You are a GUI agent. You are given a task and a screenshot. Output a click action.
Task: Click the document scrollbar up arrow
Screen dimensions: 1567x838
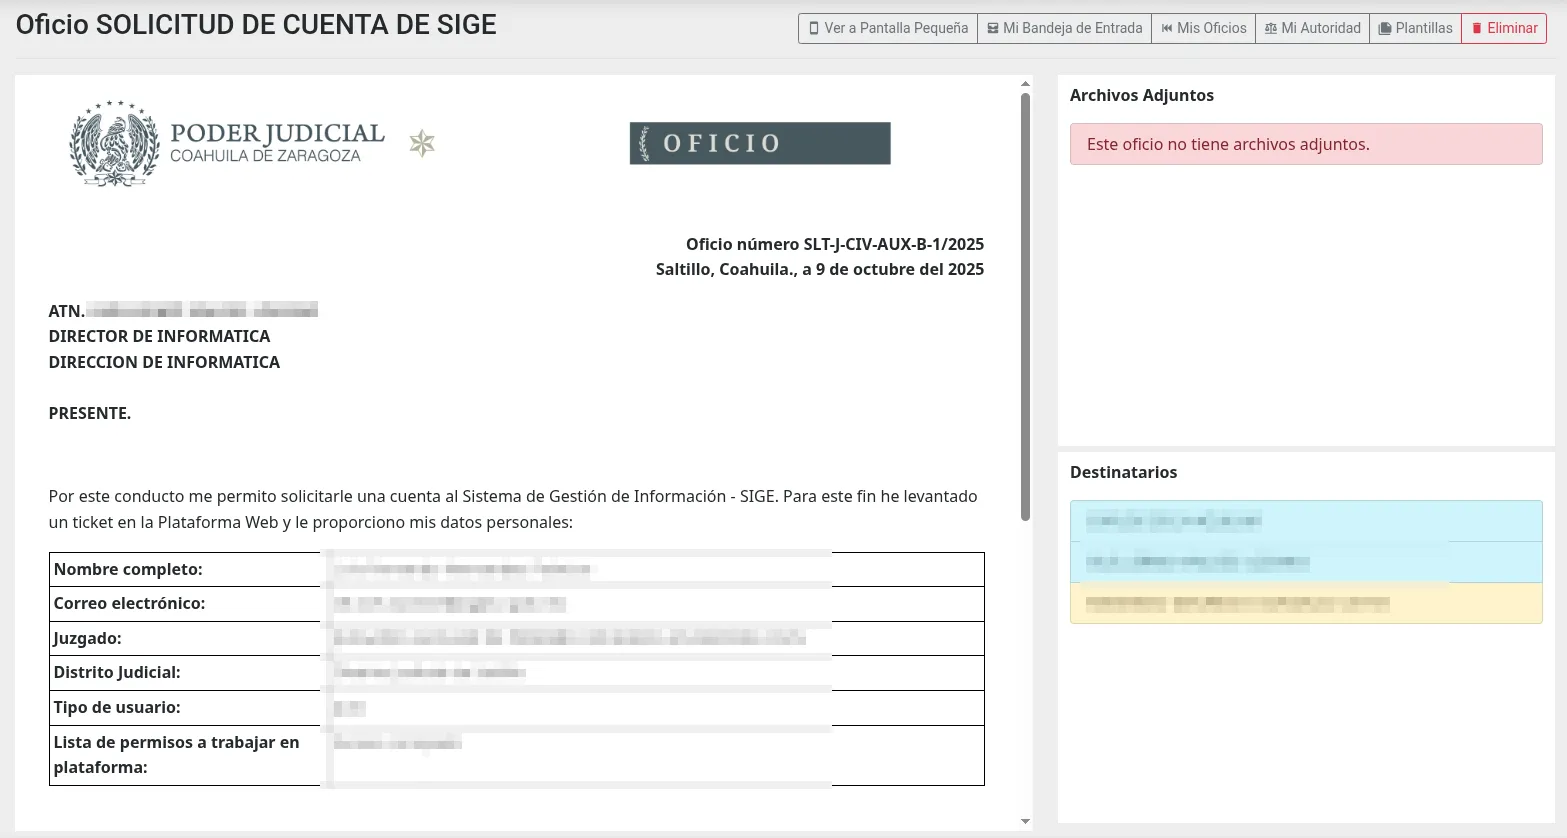point(1025,84)
